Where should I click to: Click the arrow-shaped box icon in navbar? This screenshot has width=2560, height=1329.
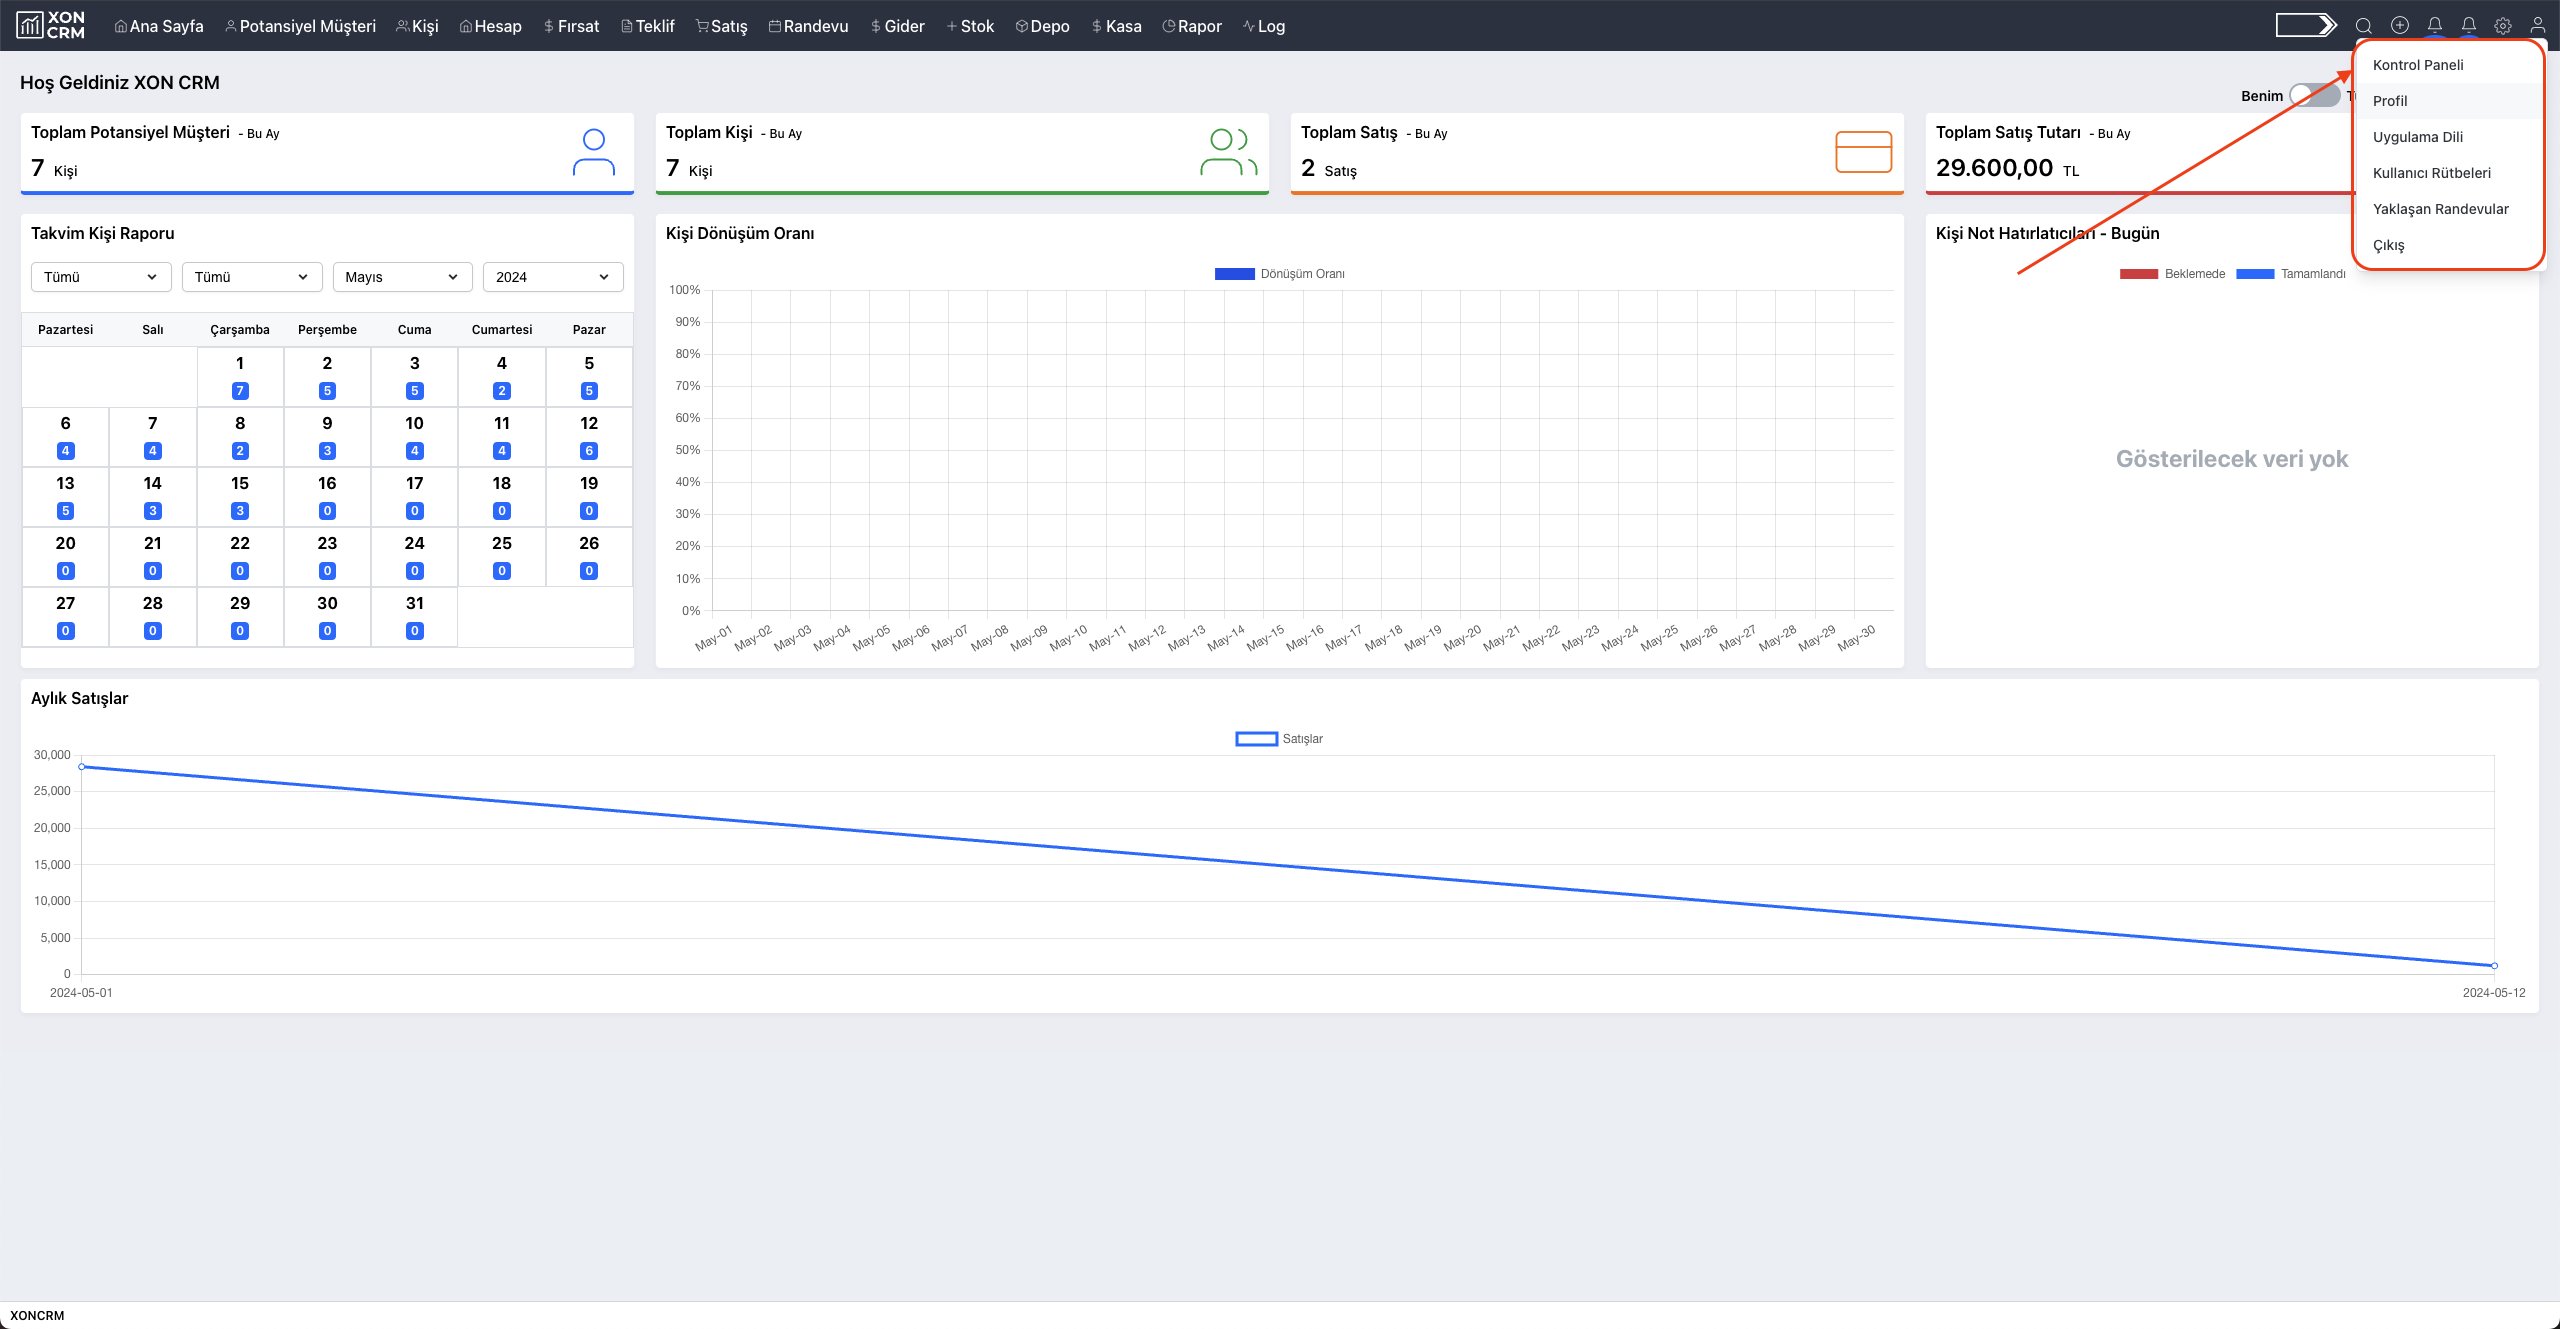coord(2305,25)
